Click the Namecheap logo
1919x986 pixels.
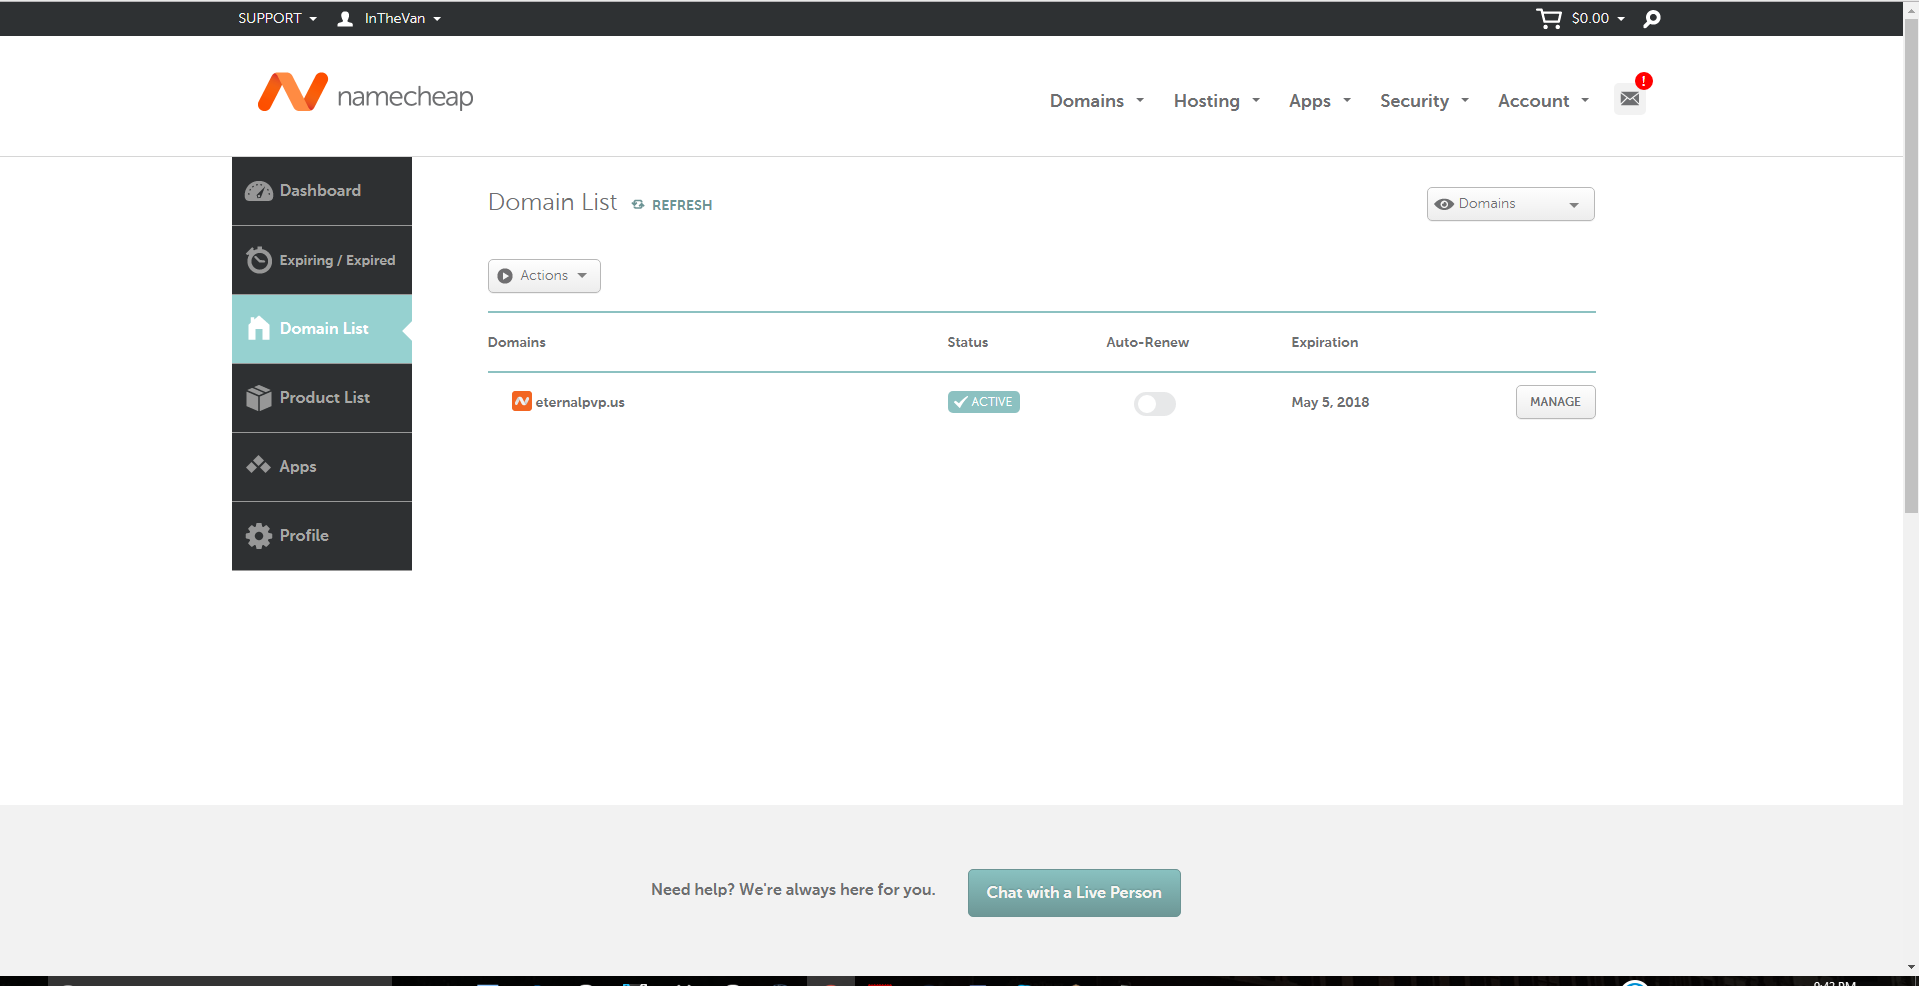tap(365, 93)
